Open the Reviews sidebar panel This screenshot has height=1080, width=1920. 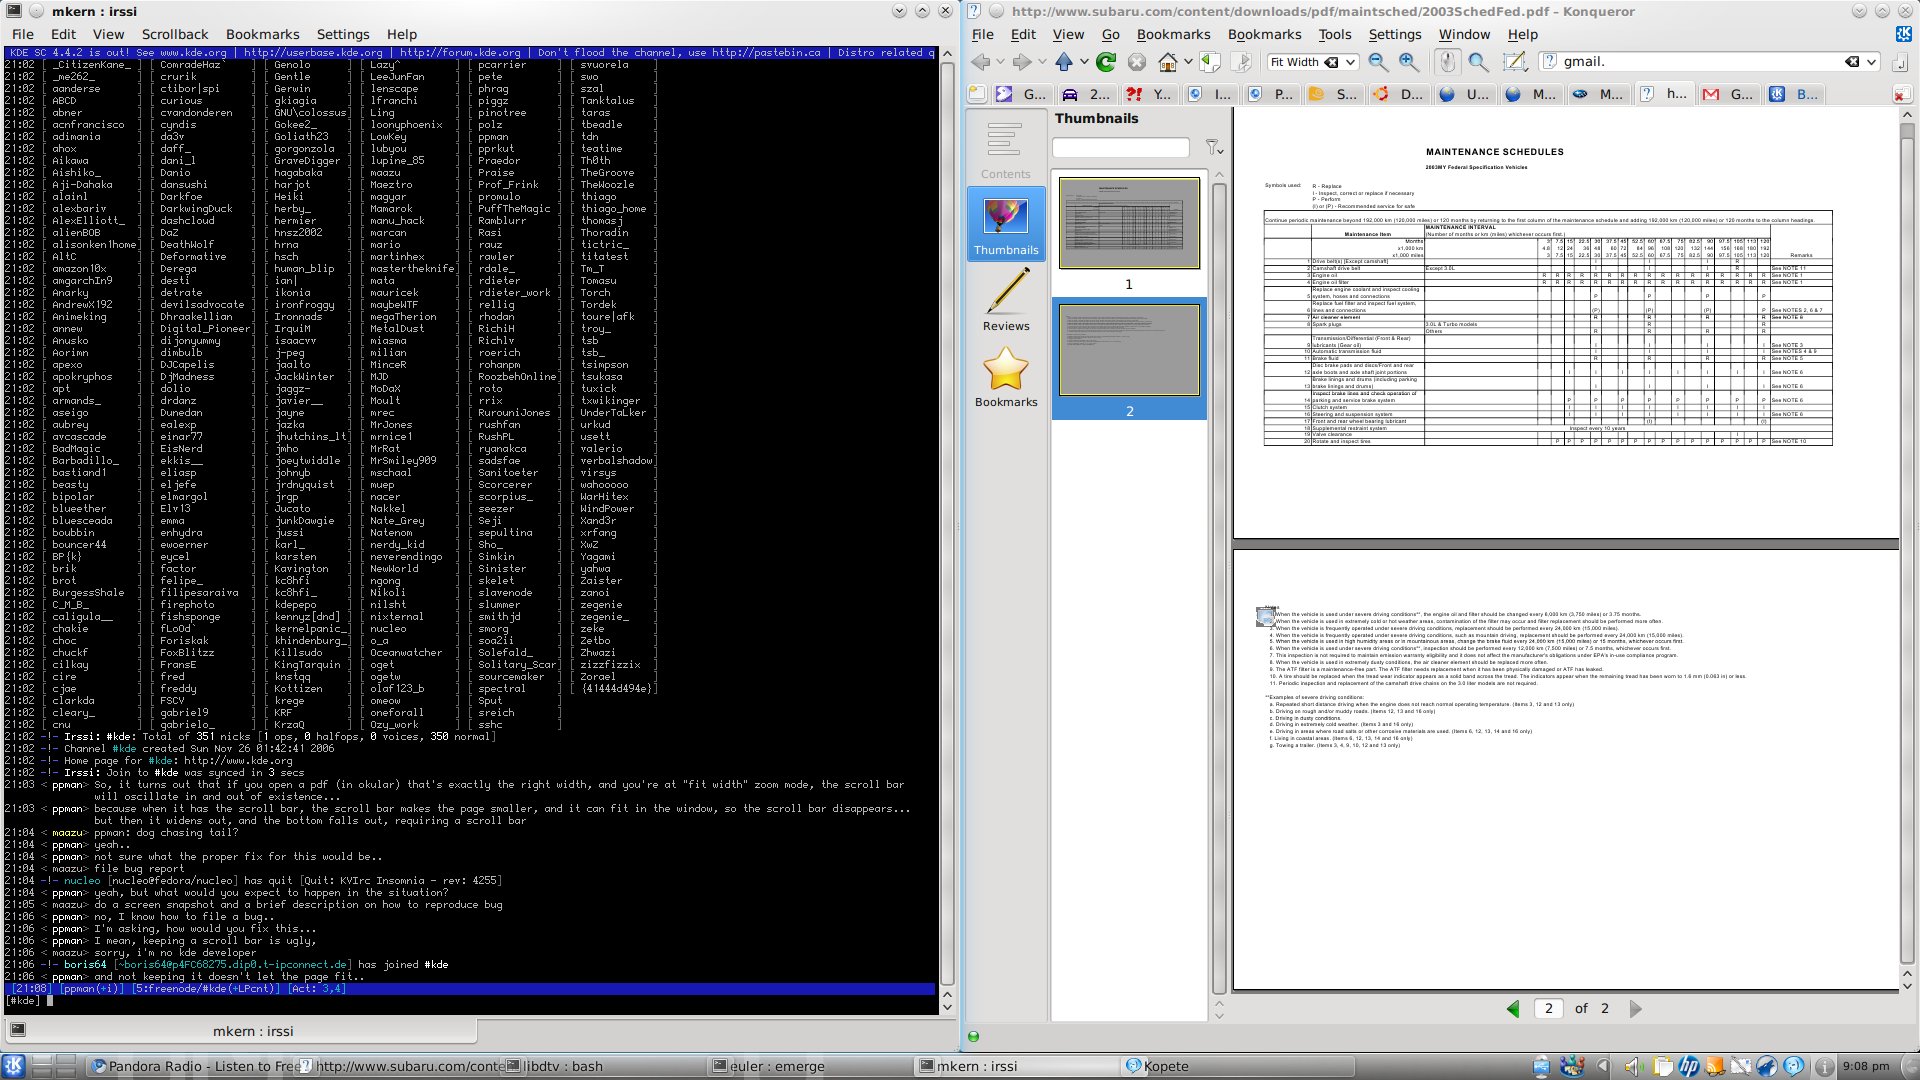(1006, 300)
